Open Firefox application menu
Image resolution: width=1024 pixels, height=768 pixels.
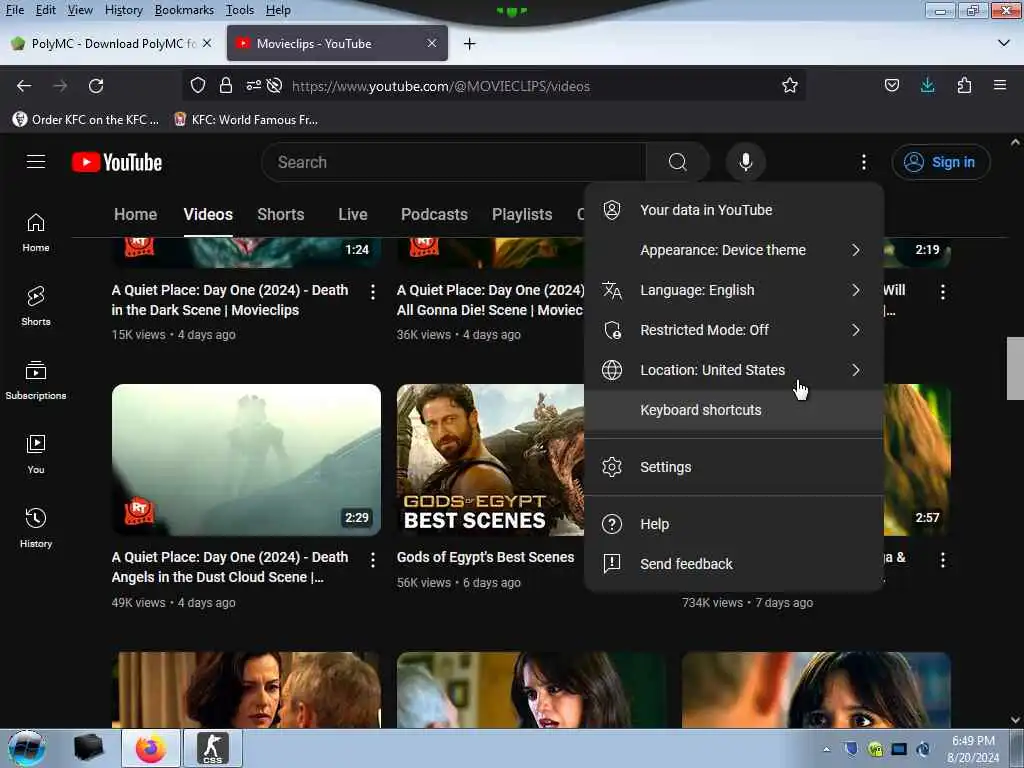point(1000,86)
